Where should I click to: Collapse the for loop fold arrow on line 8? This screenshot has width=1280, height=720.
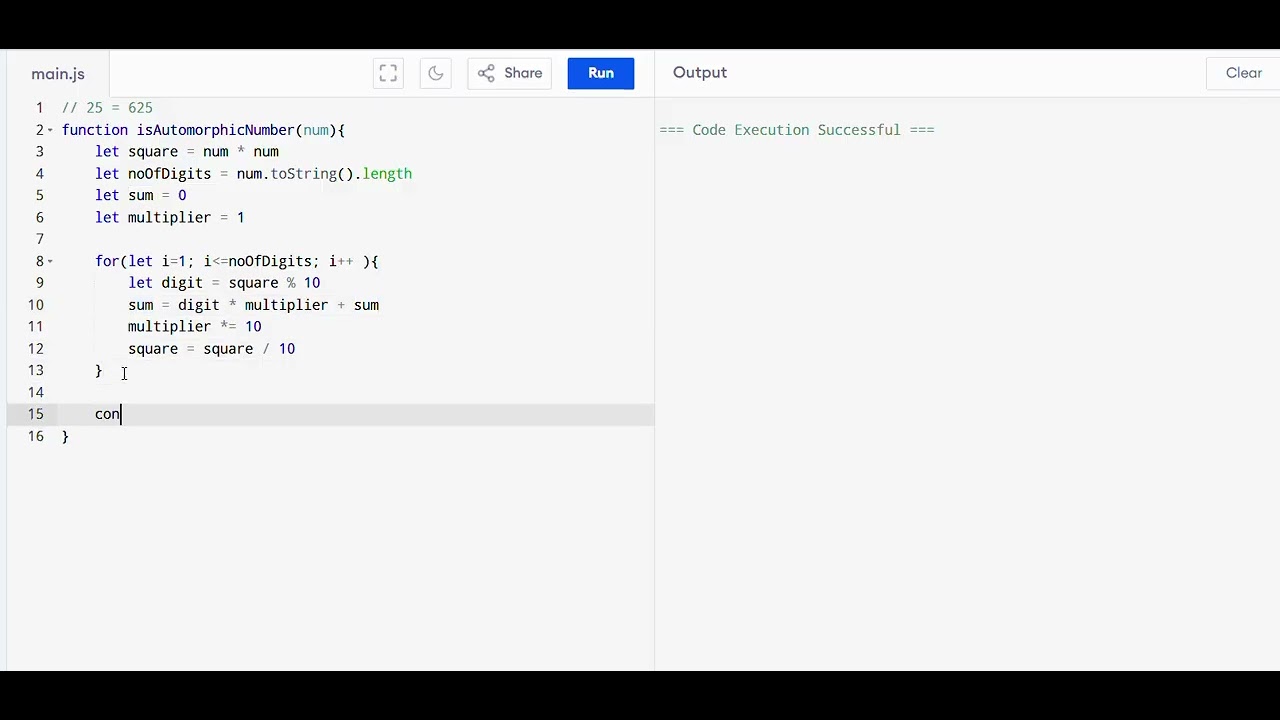tap(51, 262)
